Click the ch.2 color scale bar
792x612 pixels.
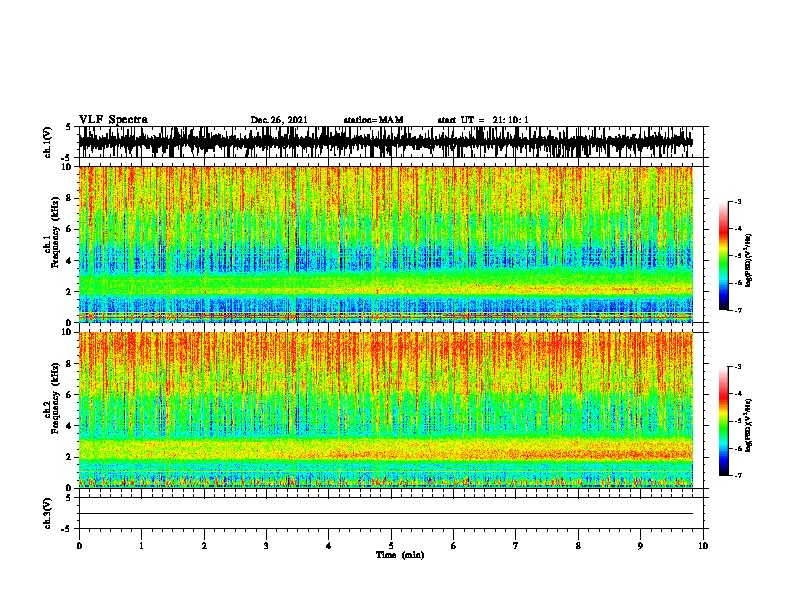tap(723, 421)
